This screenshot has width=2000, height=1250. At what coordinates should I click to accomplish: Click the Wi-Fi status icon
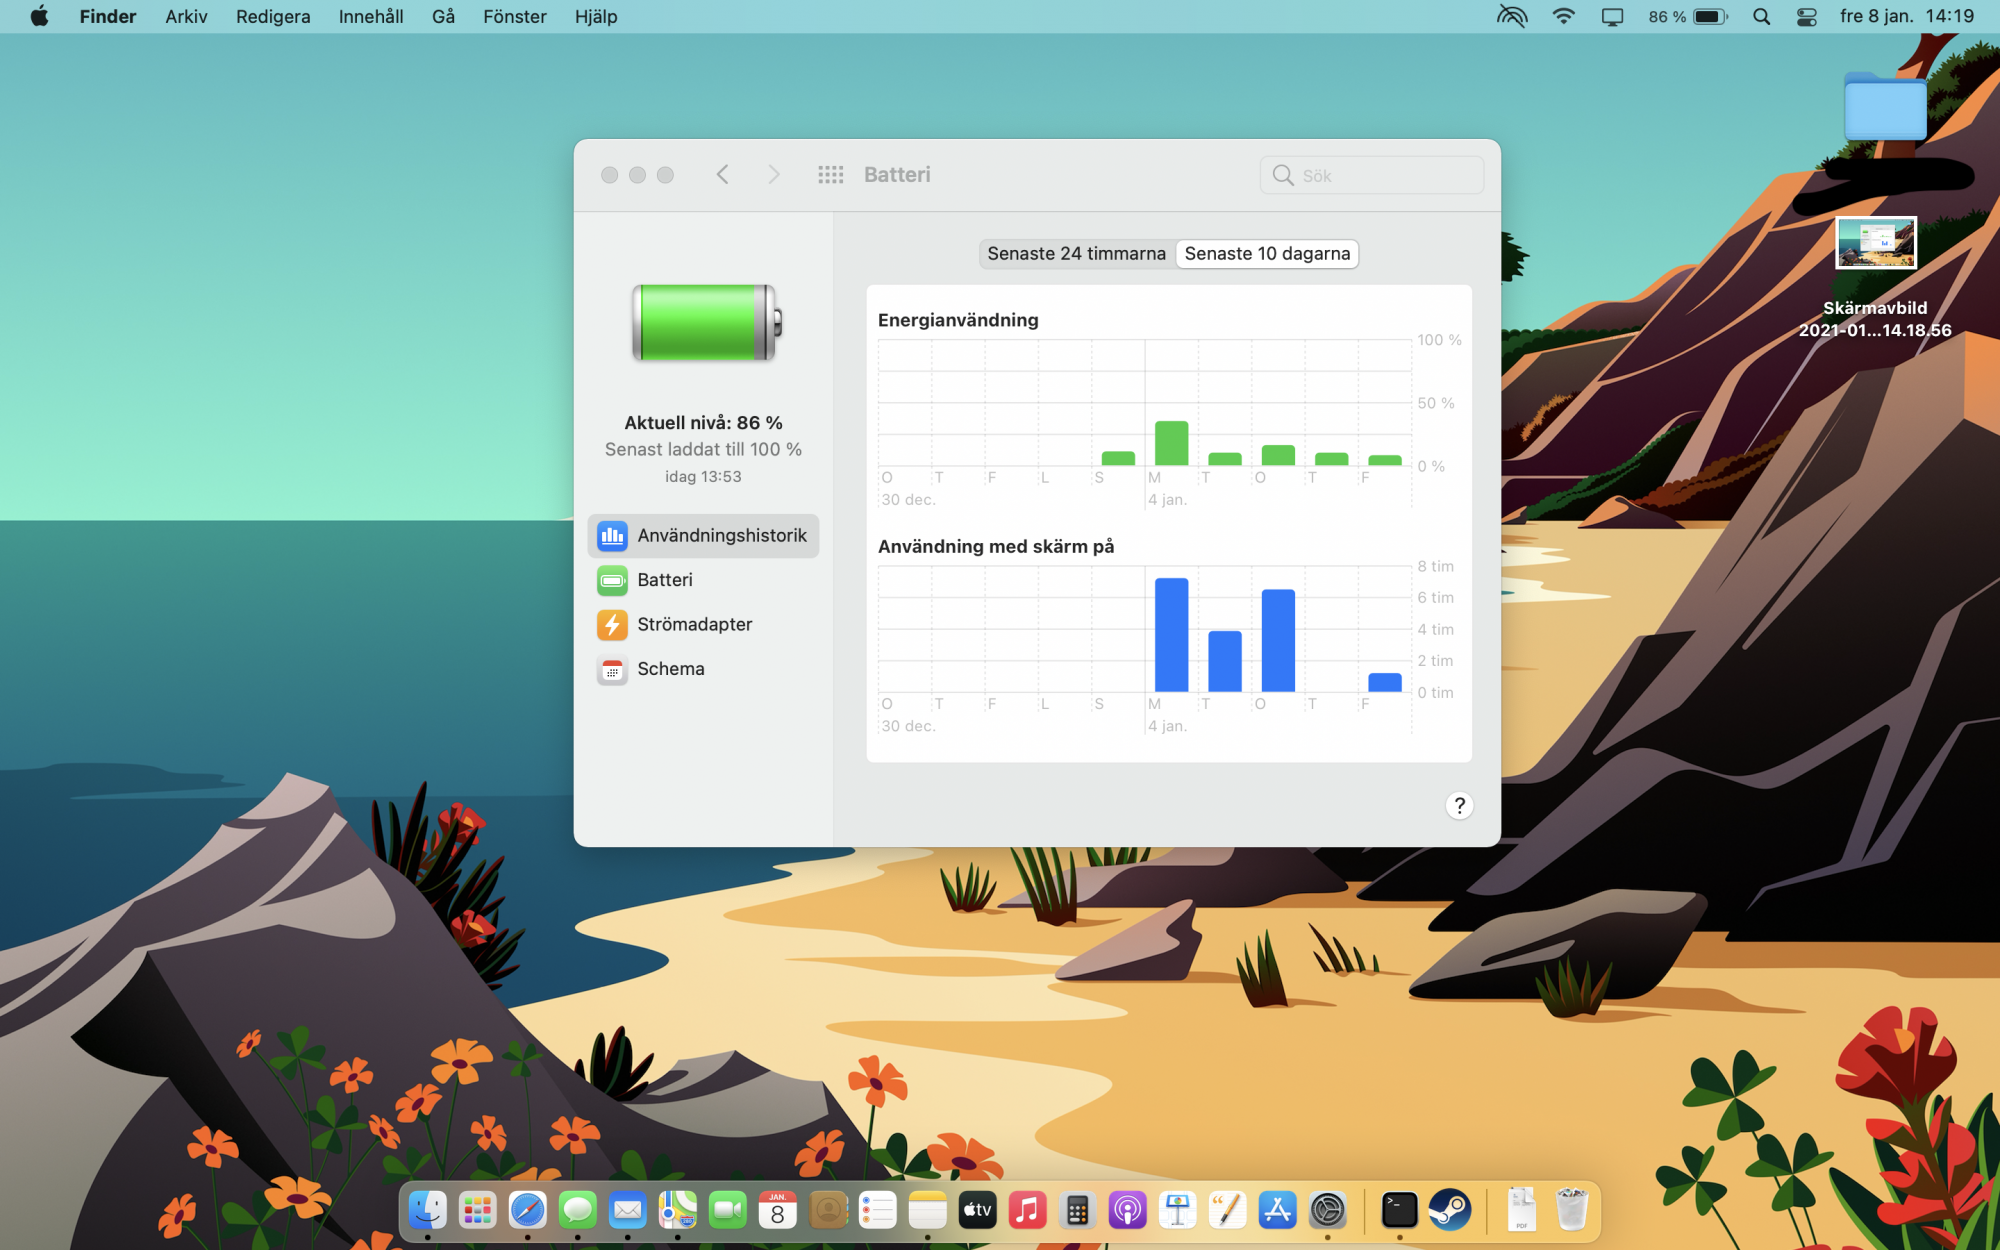[1563, 17]
